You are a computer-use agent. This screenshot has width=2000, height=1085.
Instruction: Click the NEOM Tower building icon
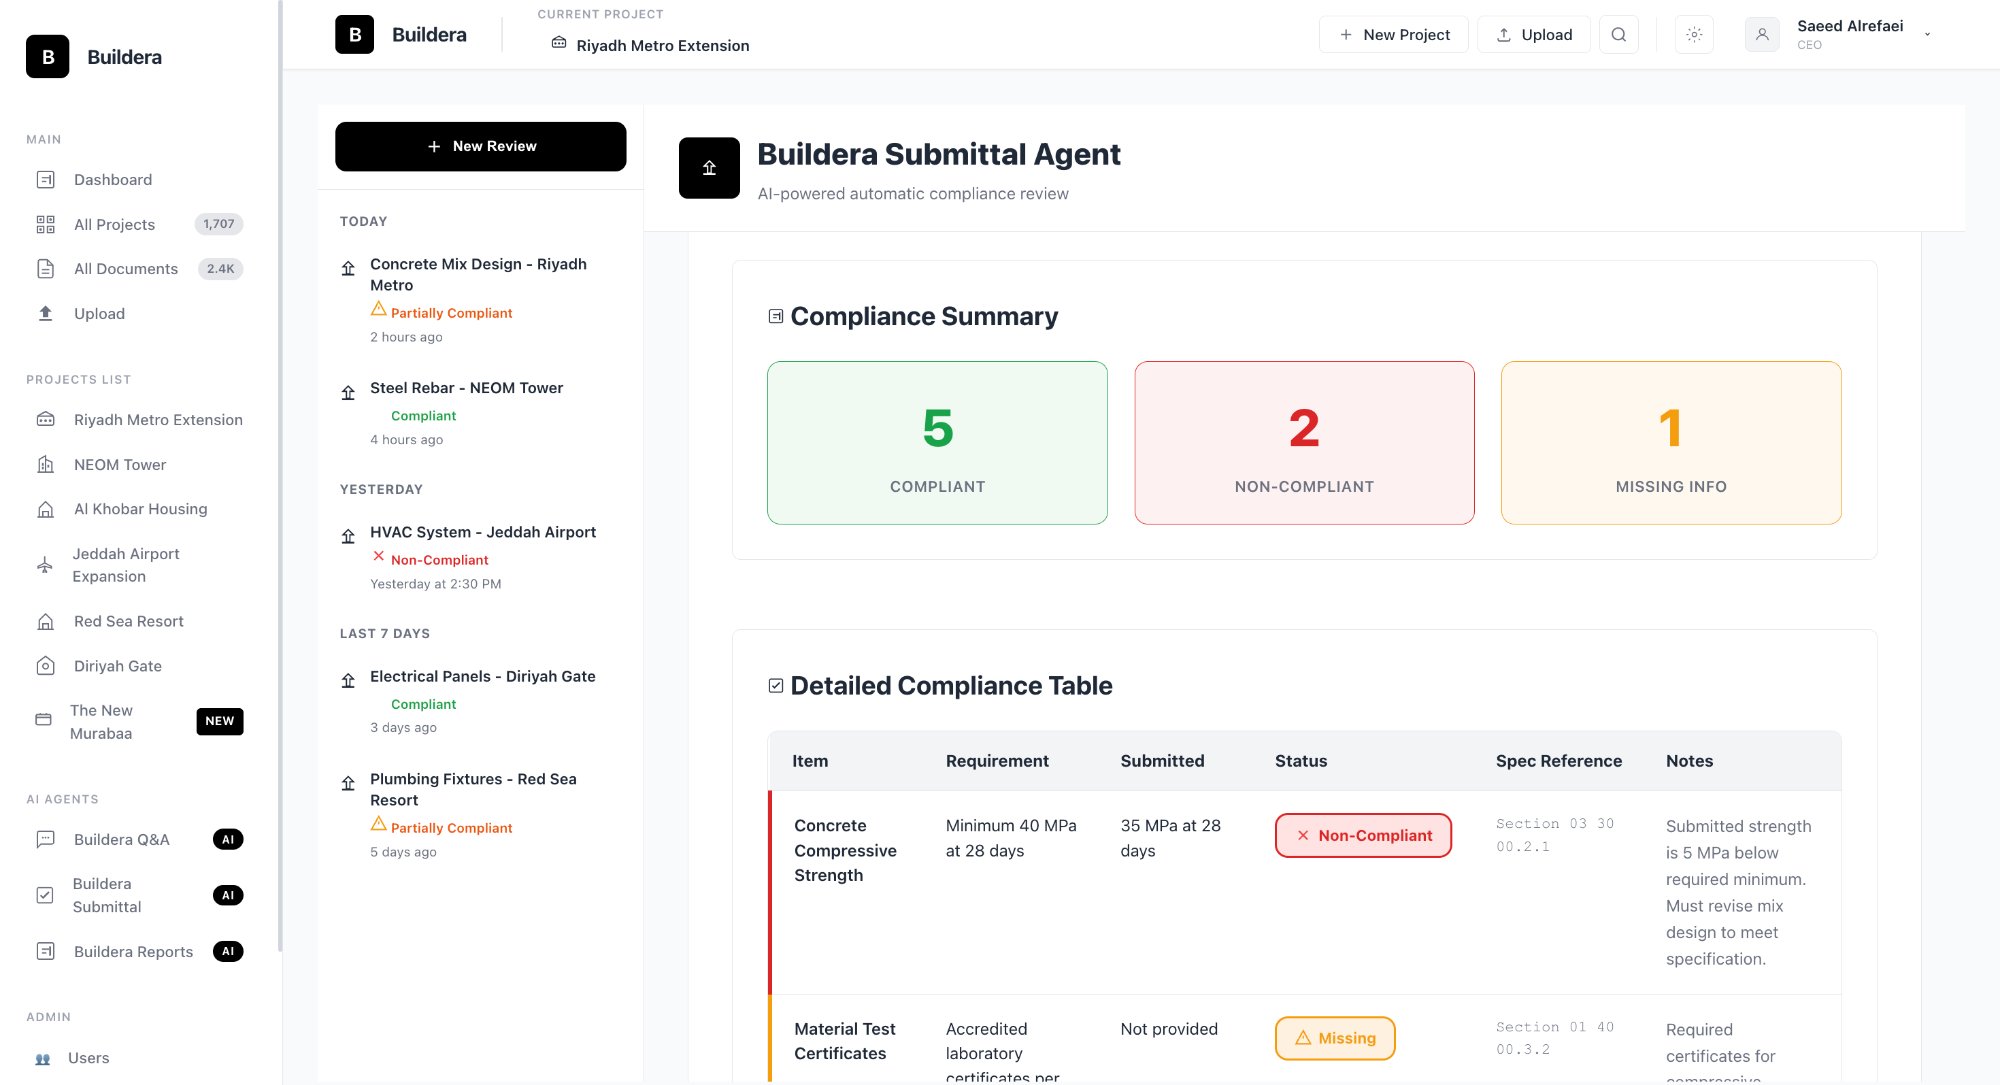click(45, 464)
